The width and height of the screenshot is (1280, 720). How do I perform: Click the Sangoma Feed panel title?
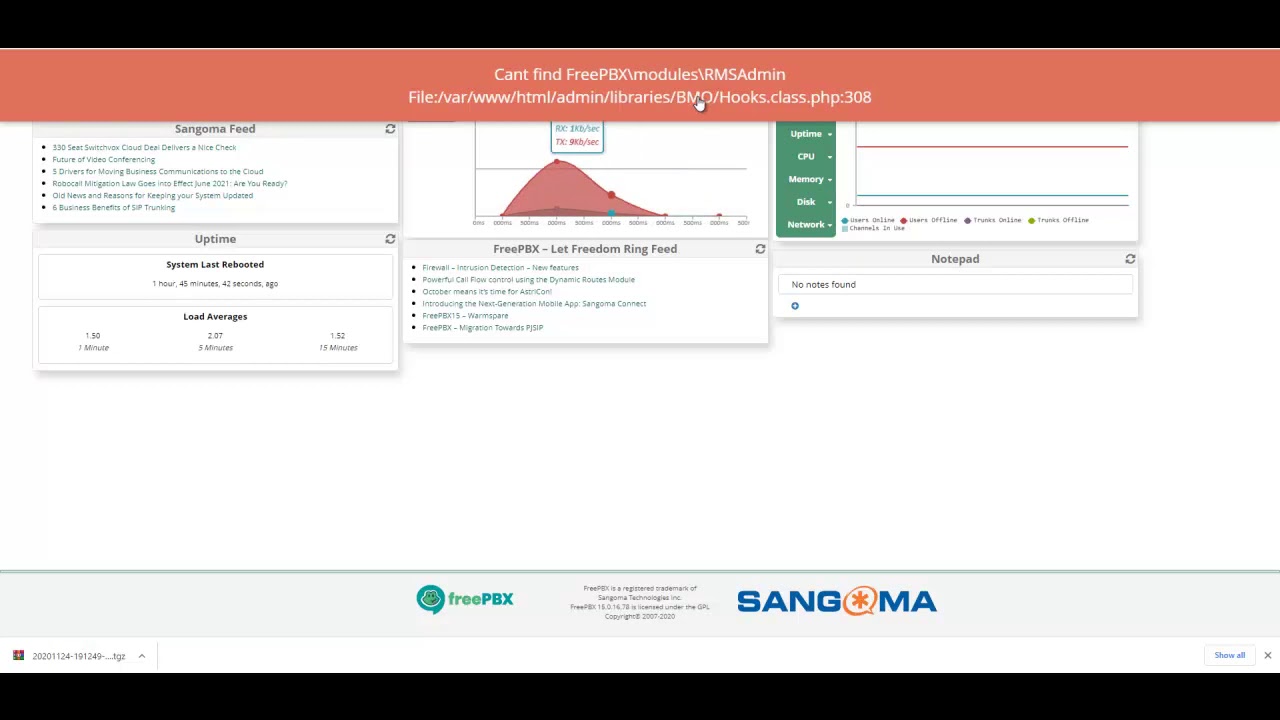[215, 129]
